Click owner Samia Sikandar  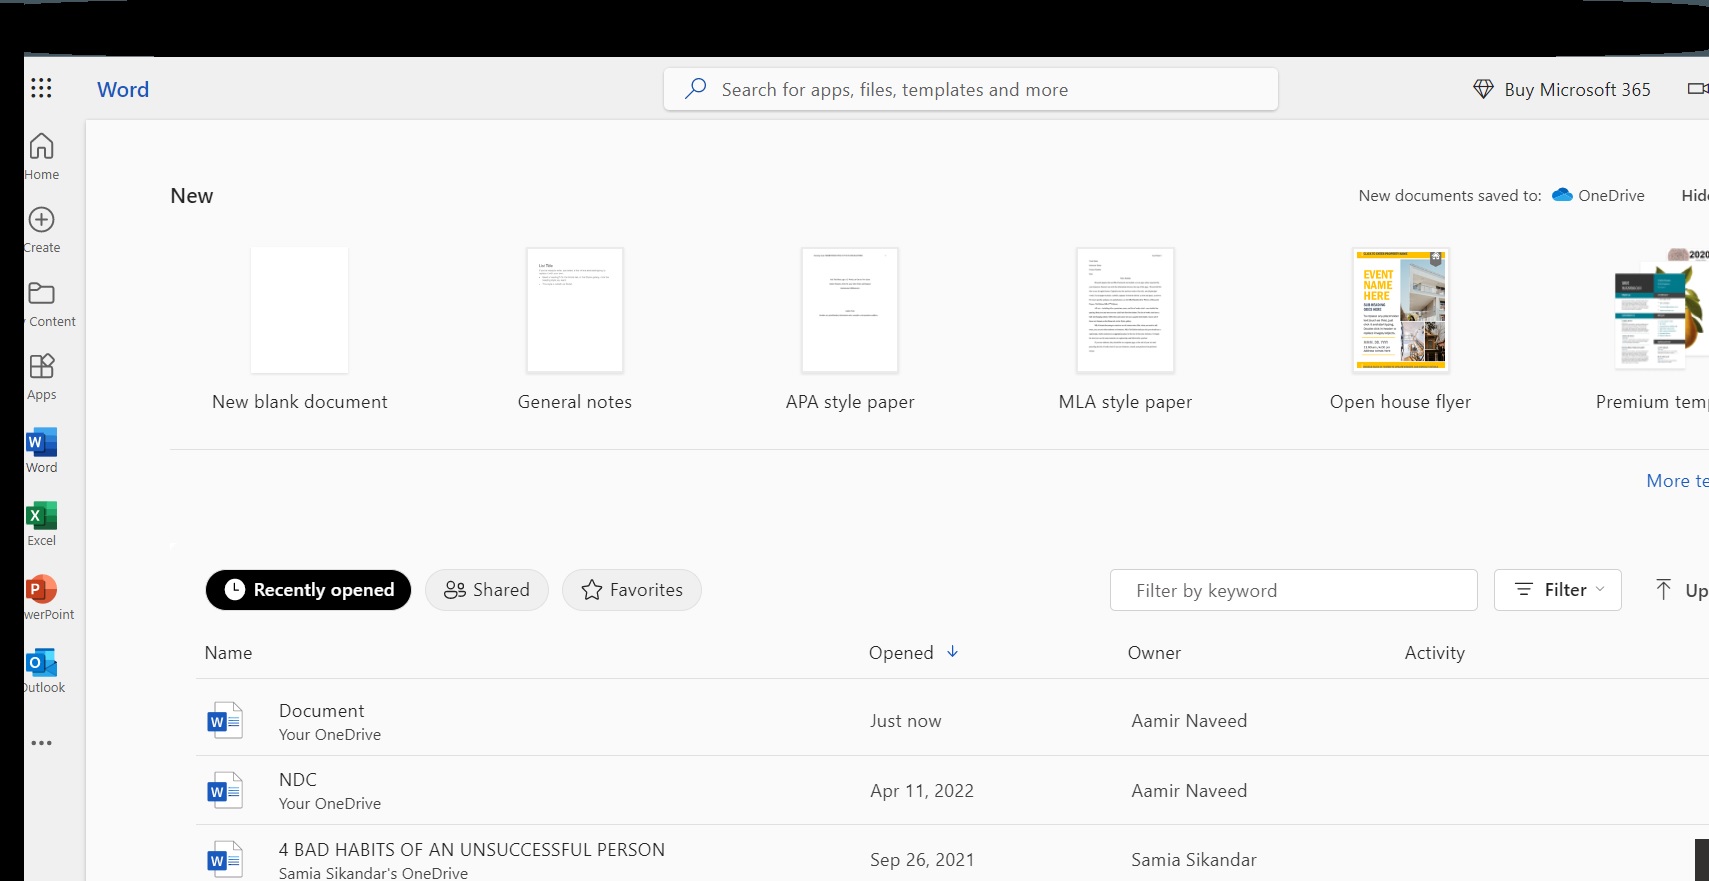[1194, 860]
